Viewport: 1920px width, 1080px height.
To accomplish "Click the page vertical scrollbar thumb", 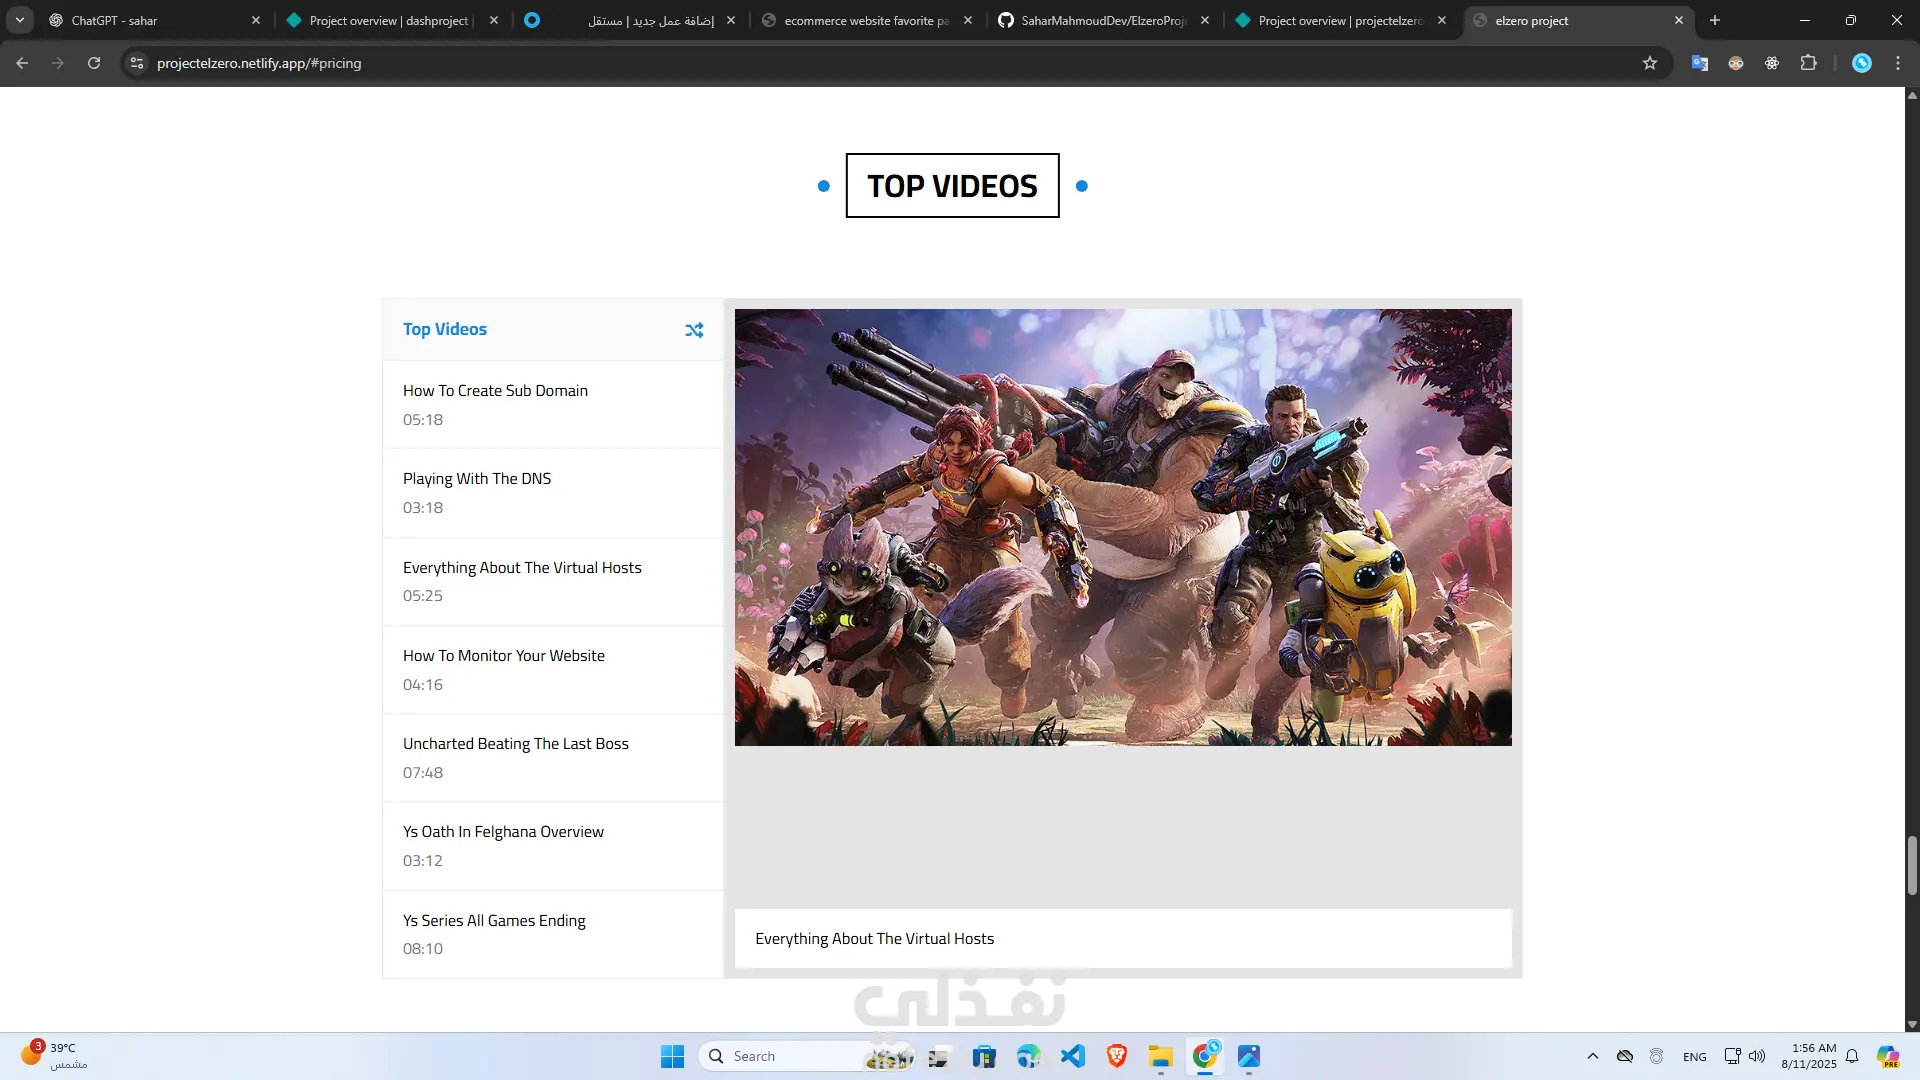I will (x=1912, y=865).
